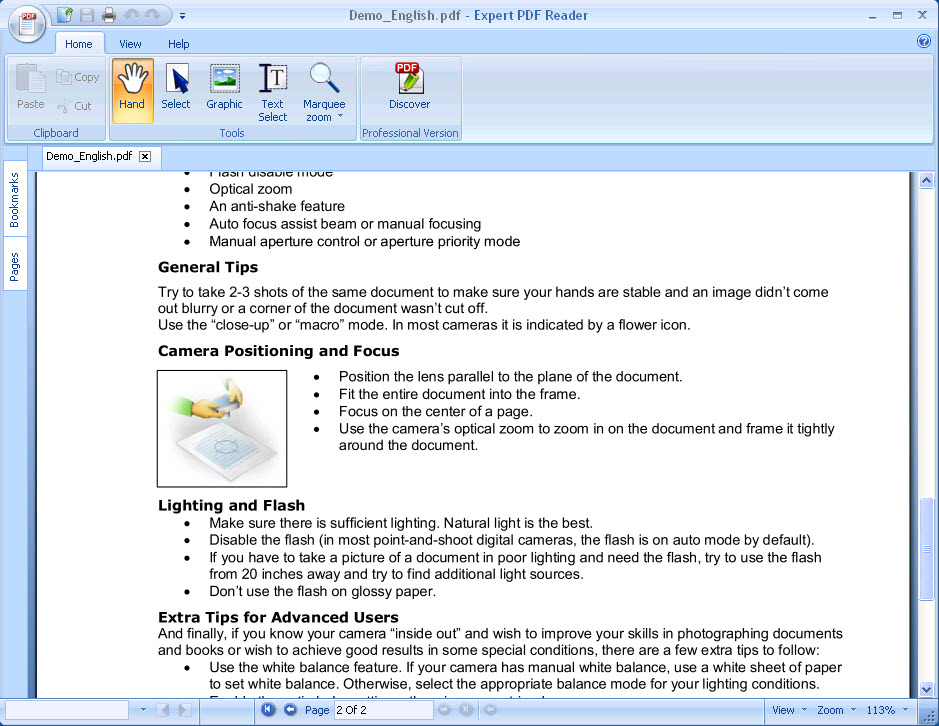This screenshot has width=939, height=726.
Task: Choose the Marquee zoom magnifier tool
Action: pos(324,86)
